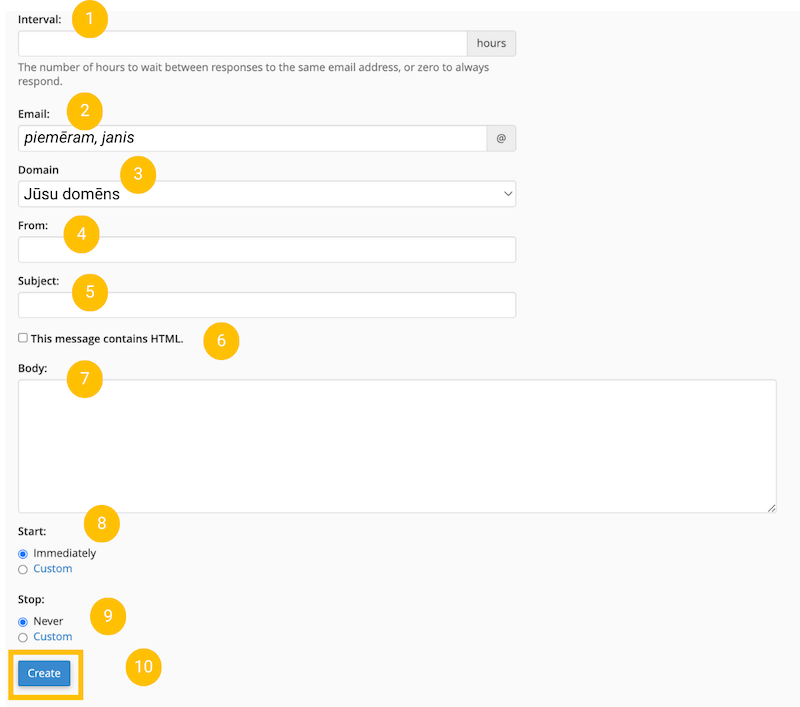This screenshot has height=707, width=800.
Task: Focus the Email address input field
Action: [252, 138]
